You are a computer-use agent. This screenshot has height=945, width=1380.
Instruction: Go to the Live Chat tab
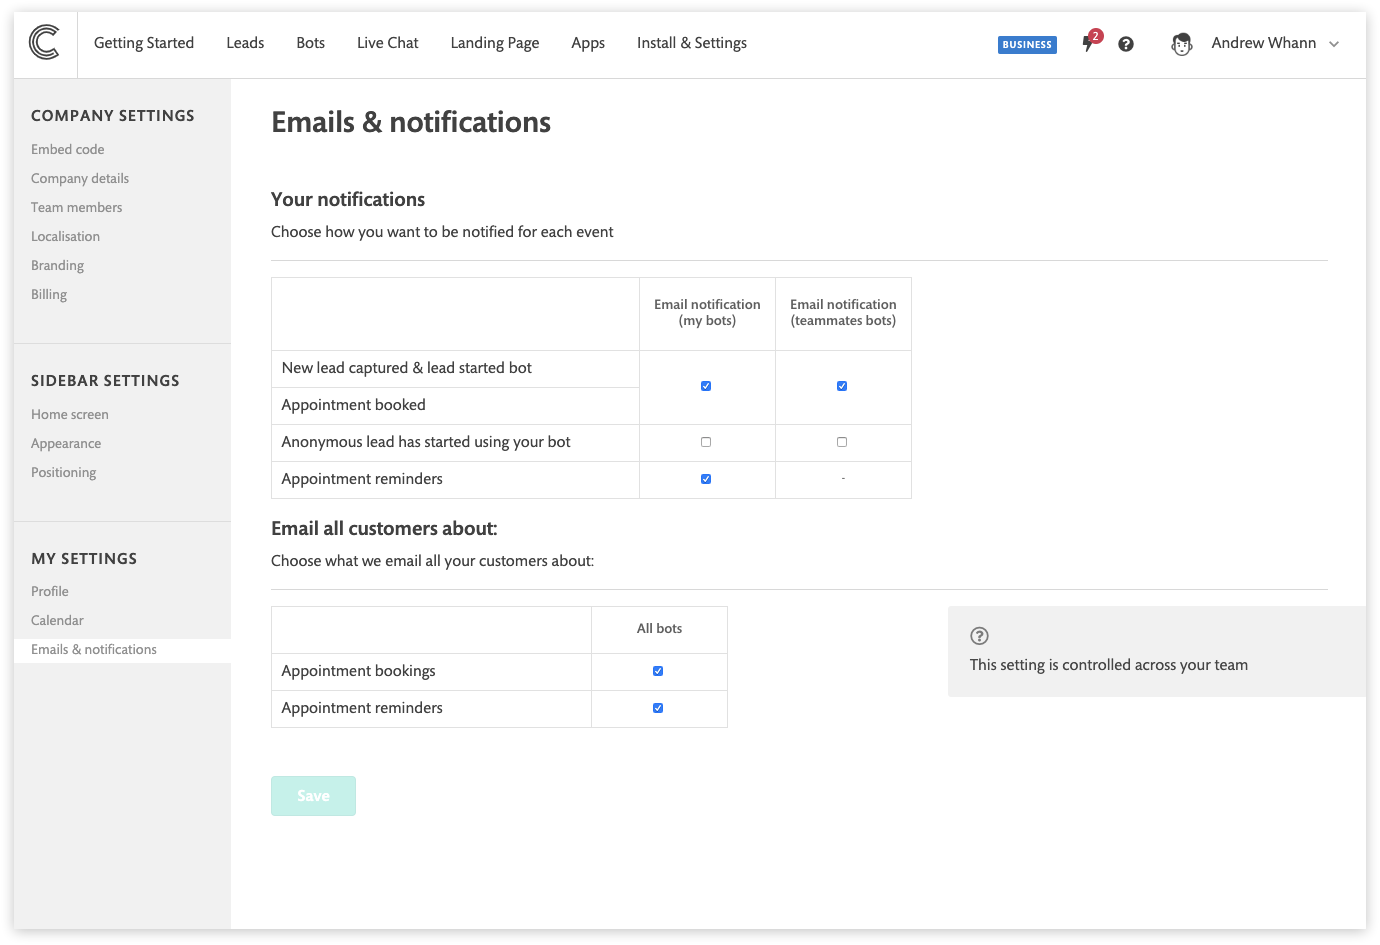coord(387,43)
